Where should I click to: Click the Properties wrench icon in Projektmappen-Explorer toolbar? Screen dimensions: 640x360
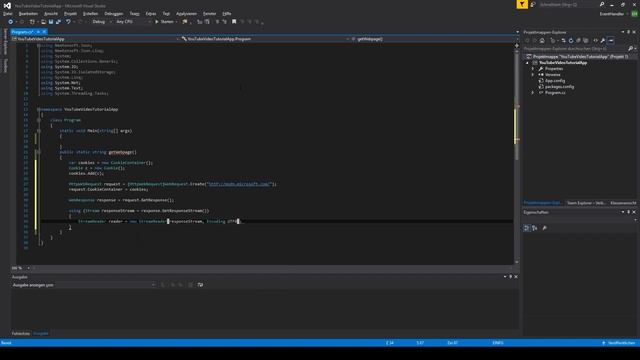point(603,40)
